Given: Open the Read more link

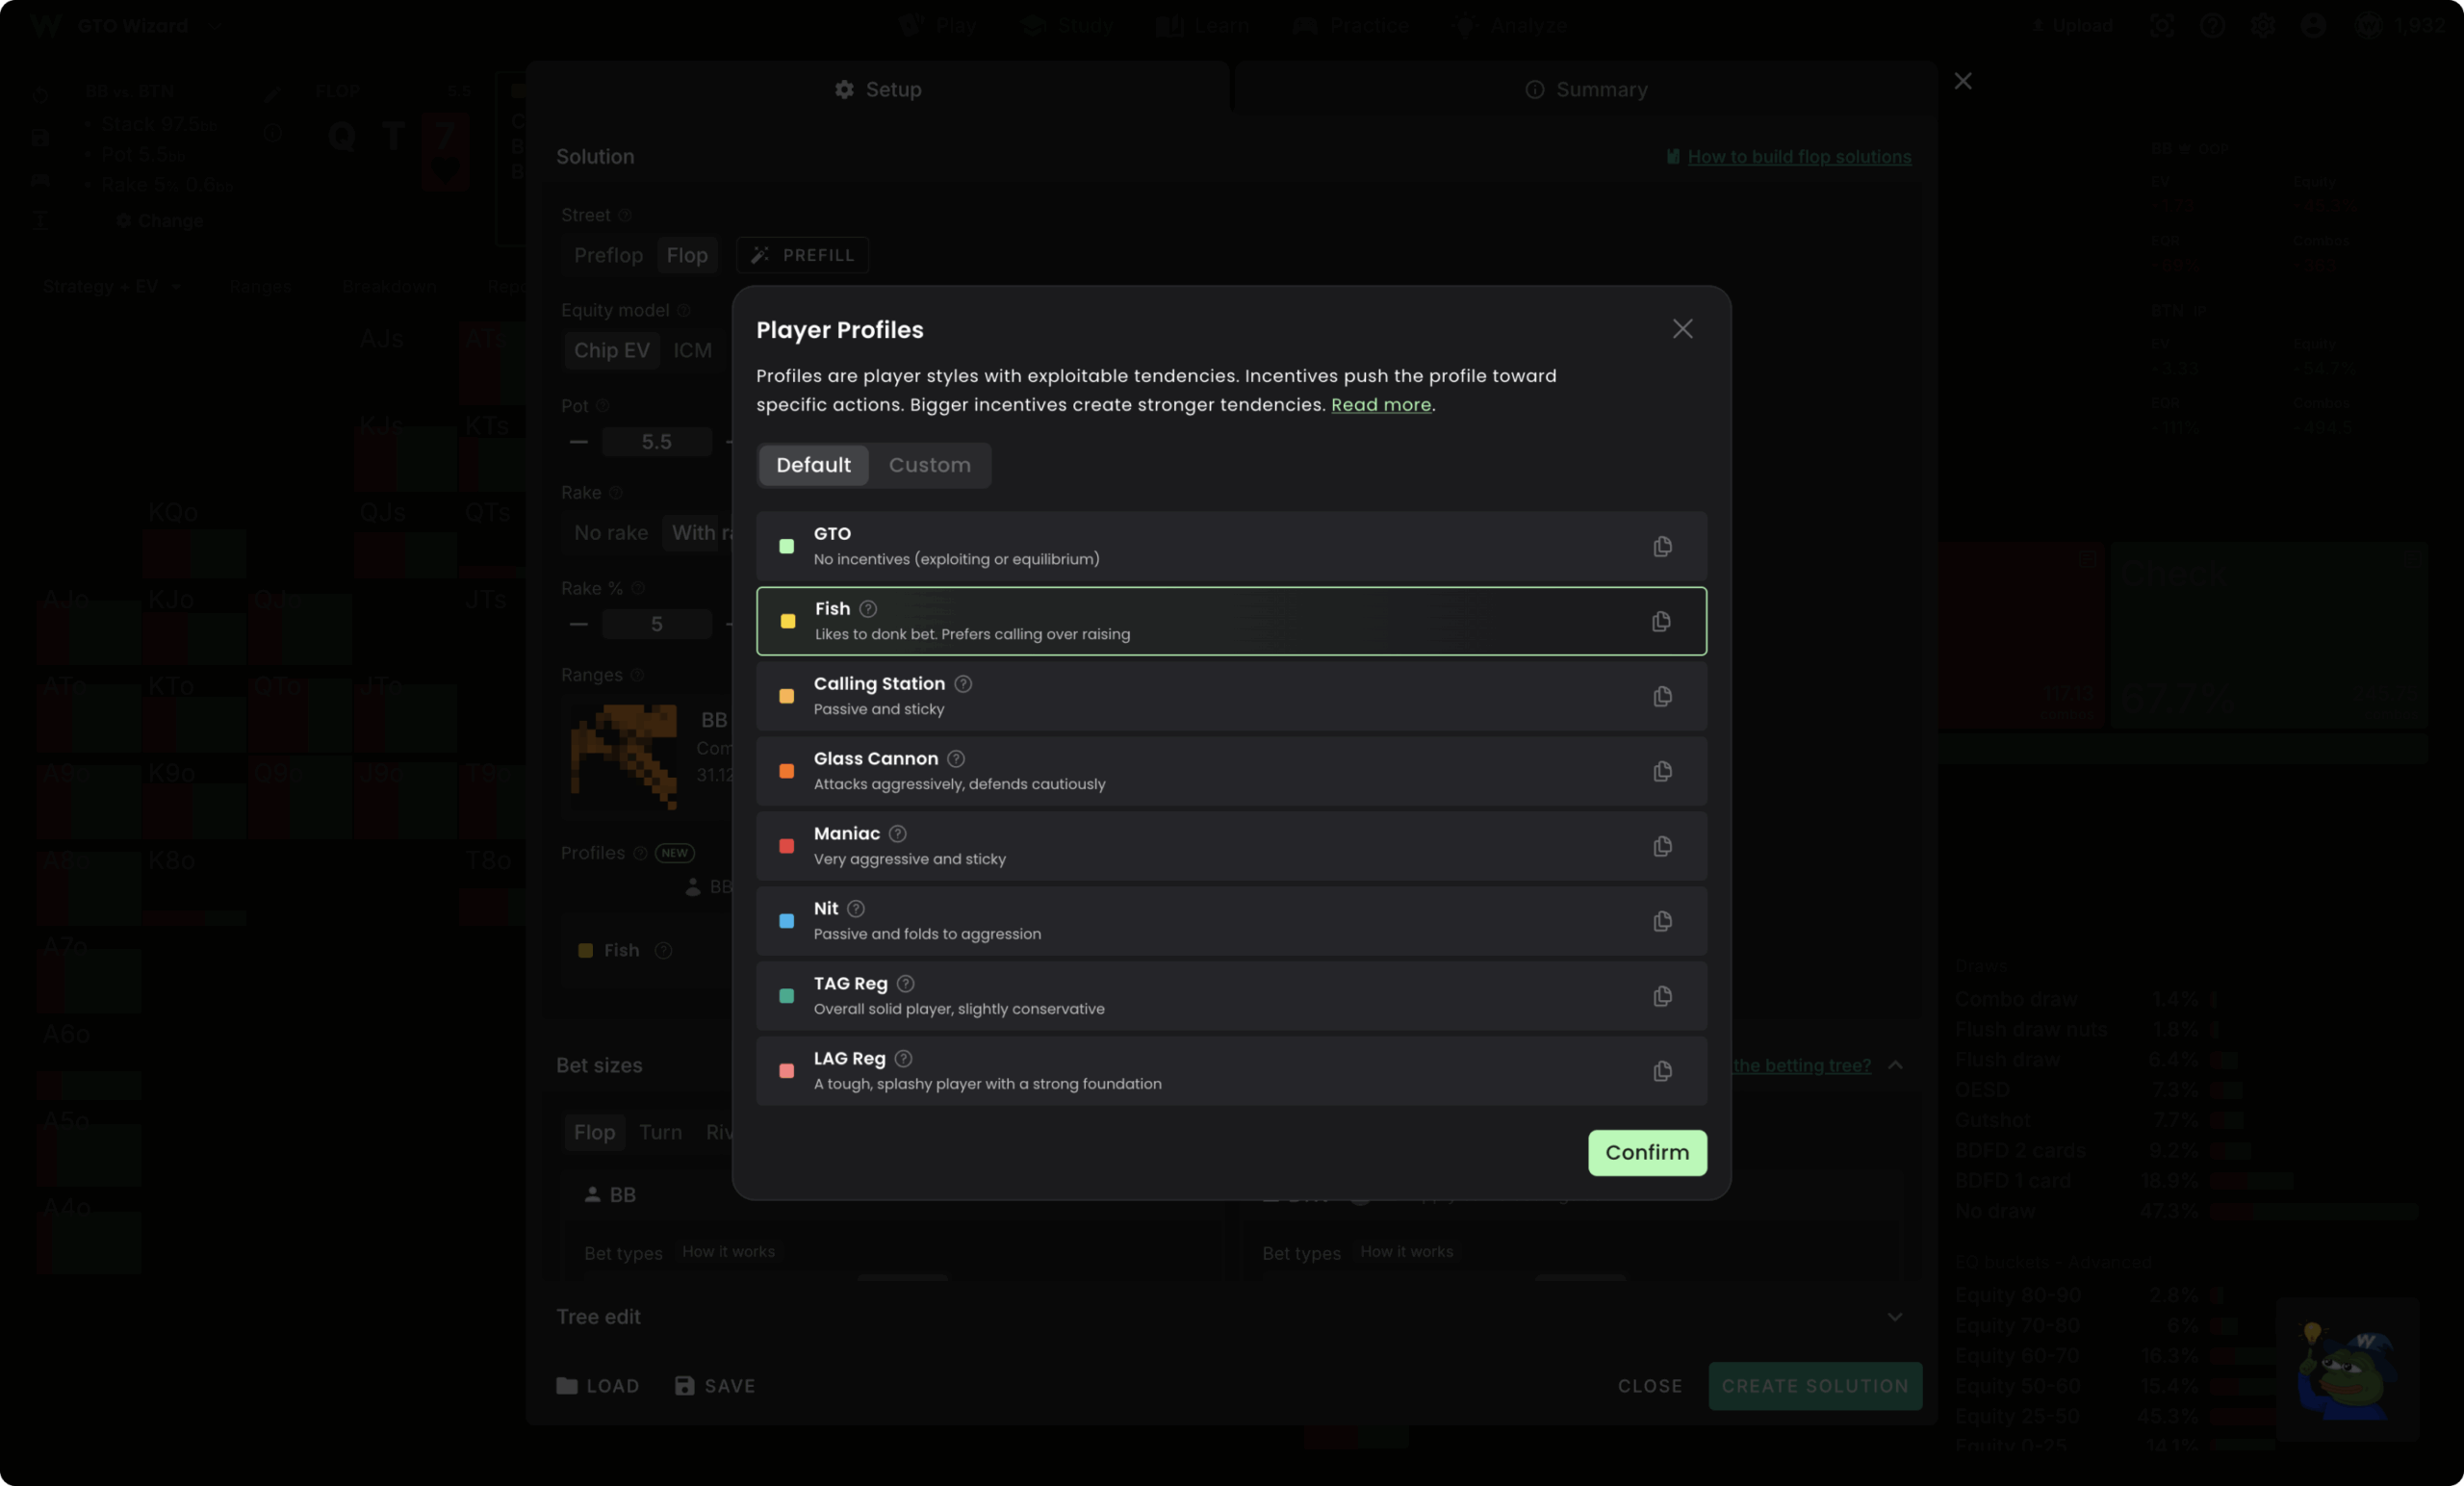Looking at the screenshot, I should click(x=1380, y=405).
